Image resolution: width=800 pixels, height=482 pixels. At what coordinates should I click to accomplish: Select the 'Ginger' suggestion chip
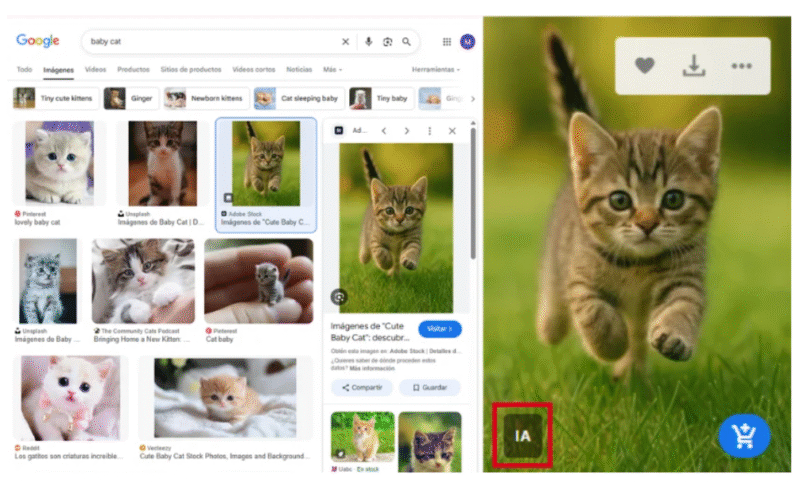pyautogui.click(x=131, y=98)
